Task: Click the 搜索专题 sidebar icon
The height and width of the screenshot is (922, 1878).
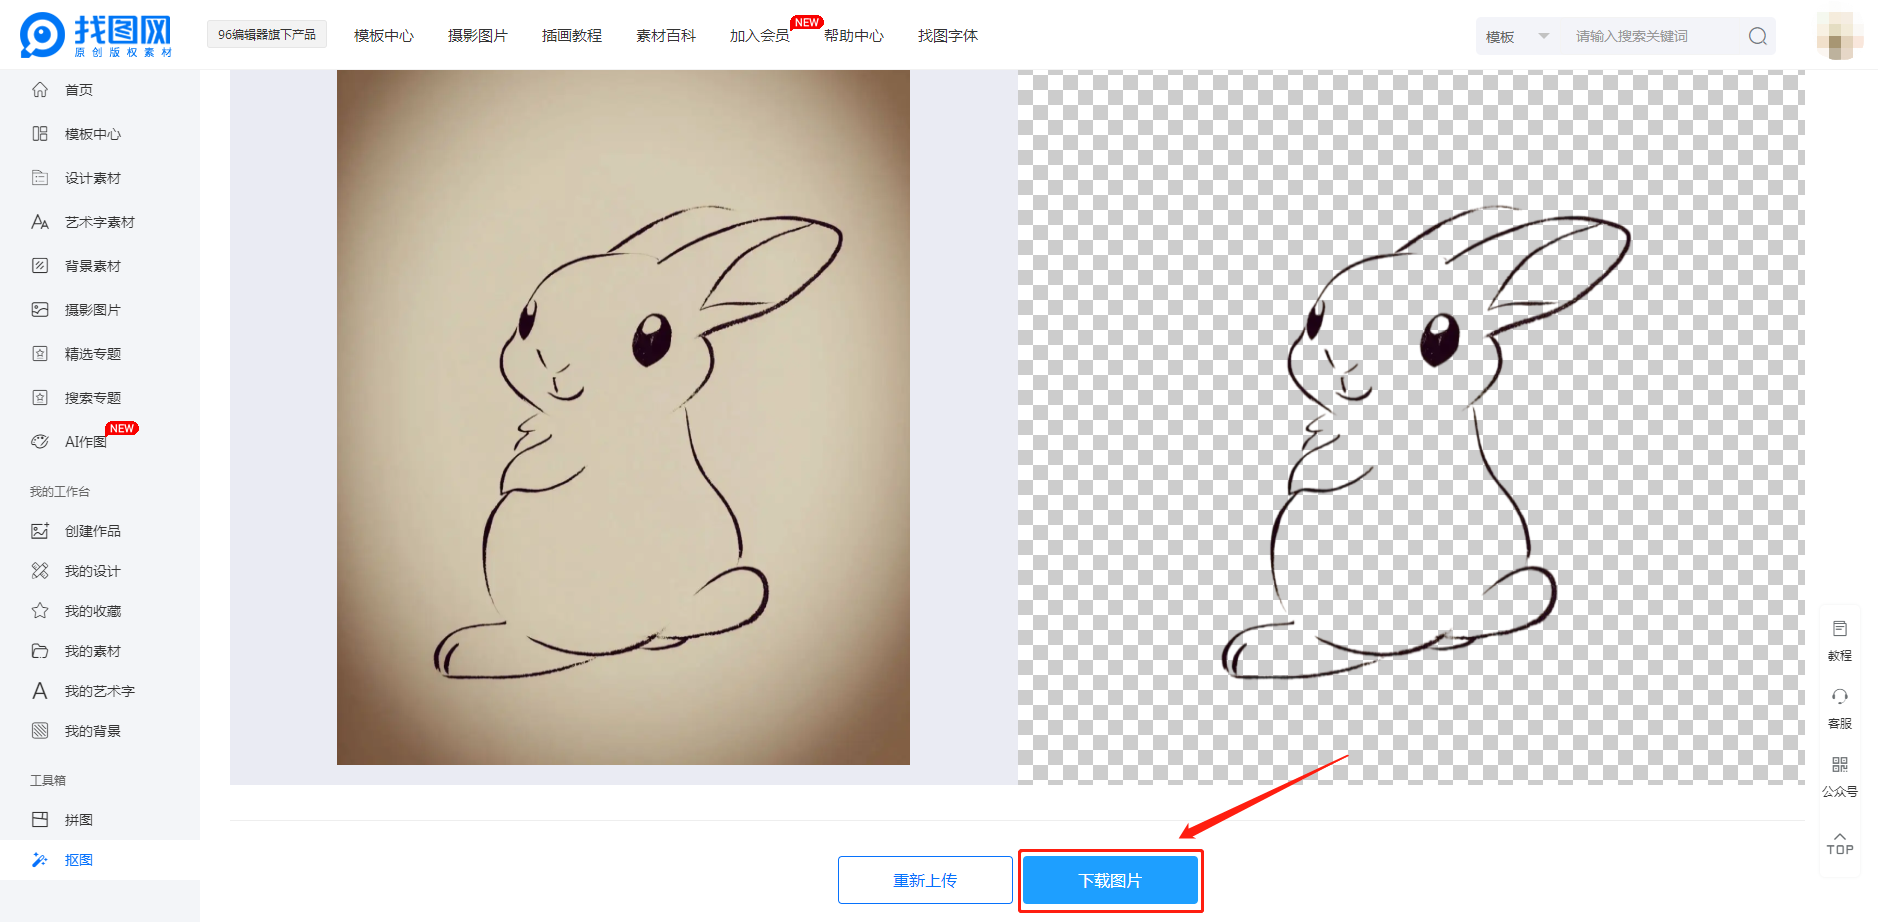Action: pyautogui.click(x=40, y=398)
